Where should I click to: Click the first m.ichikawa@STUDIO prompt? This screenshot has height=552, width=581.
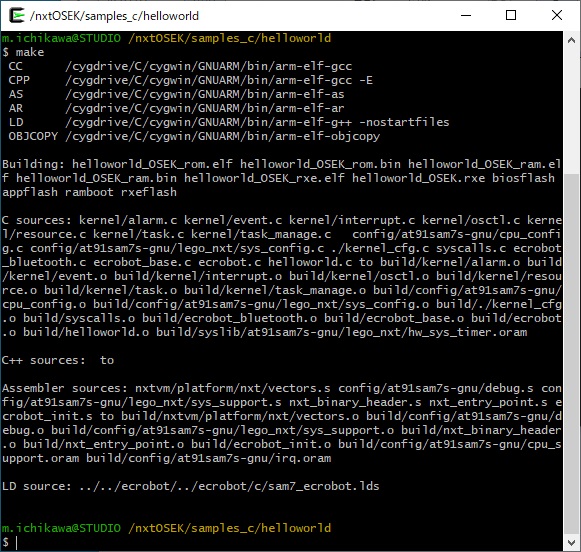[x=62, y=38]
